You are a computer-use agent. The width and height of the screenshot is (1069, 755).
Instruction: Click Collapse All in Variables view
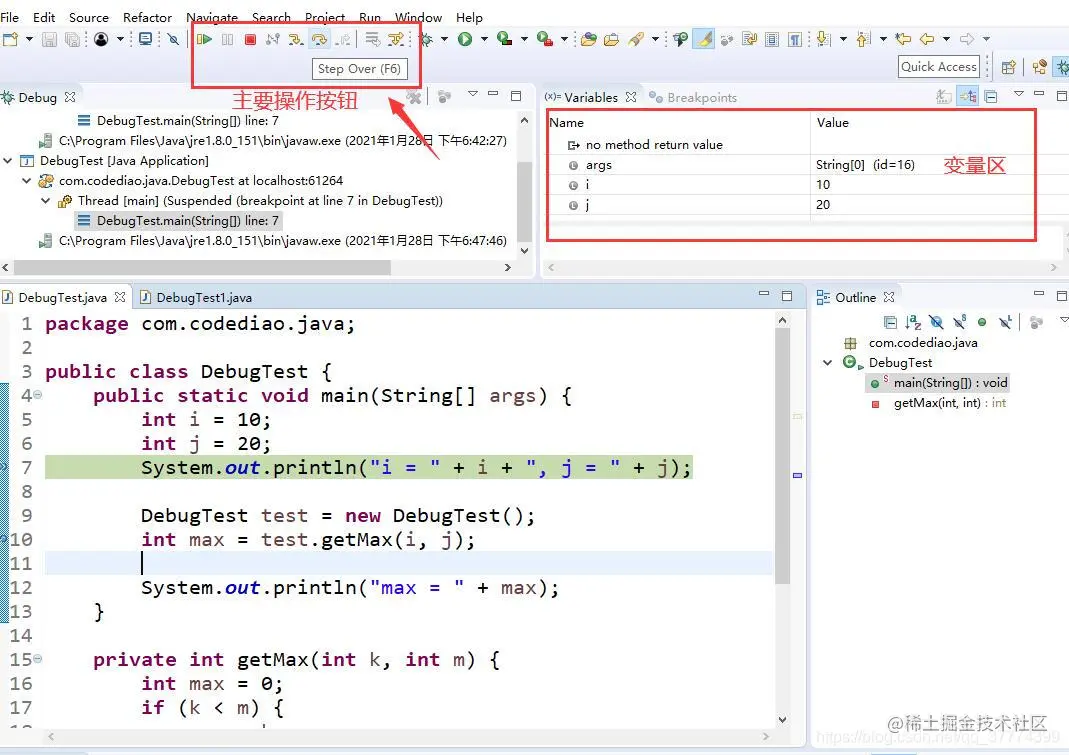(991, 97)
